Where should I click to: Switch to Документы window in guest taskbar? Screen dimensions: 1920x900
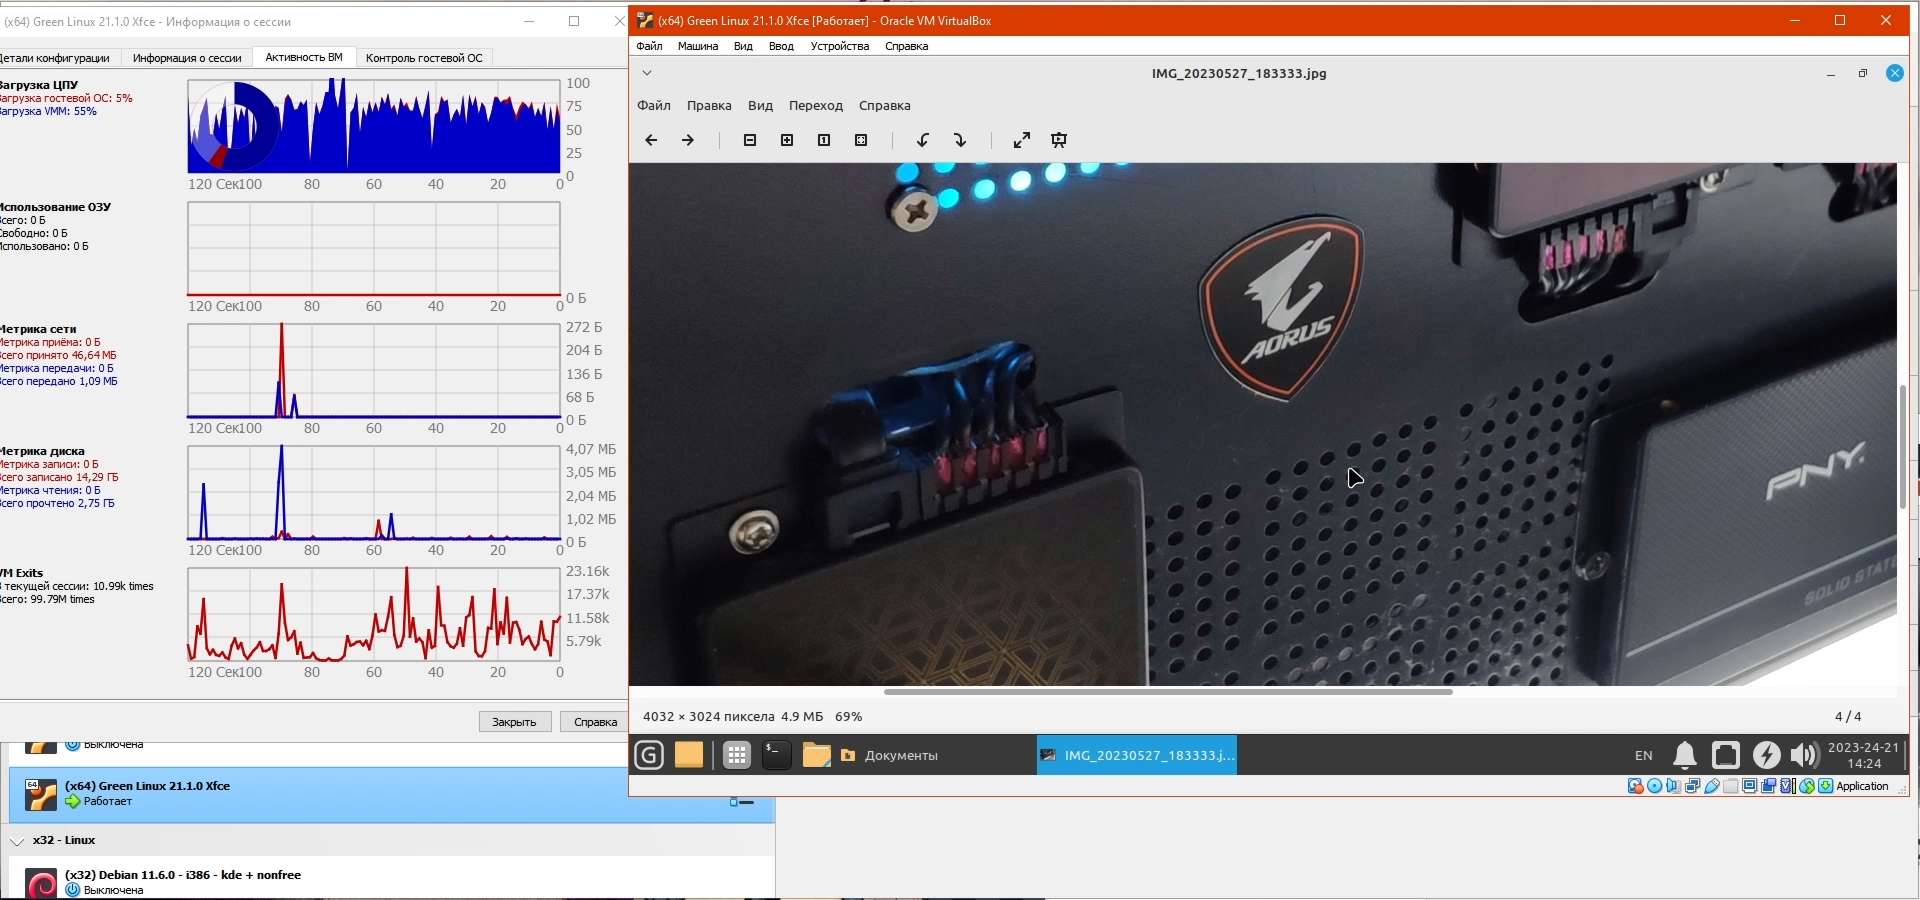point(934,755)
